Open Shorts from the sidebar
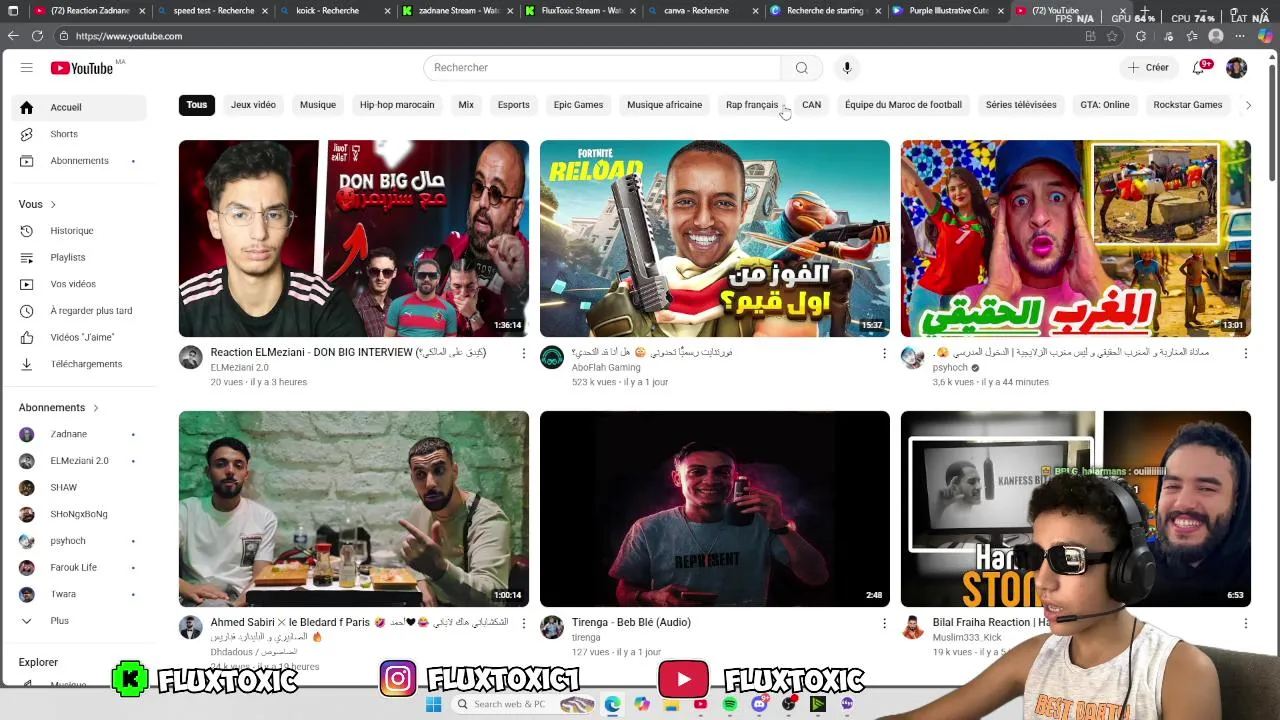1280x720 pixels. click(x=80, y=134)
